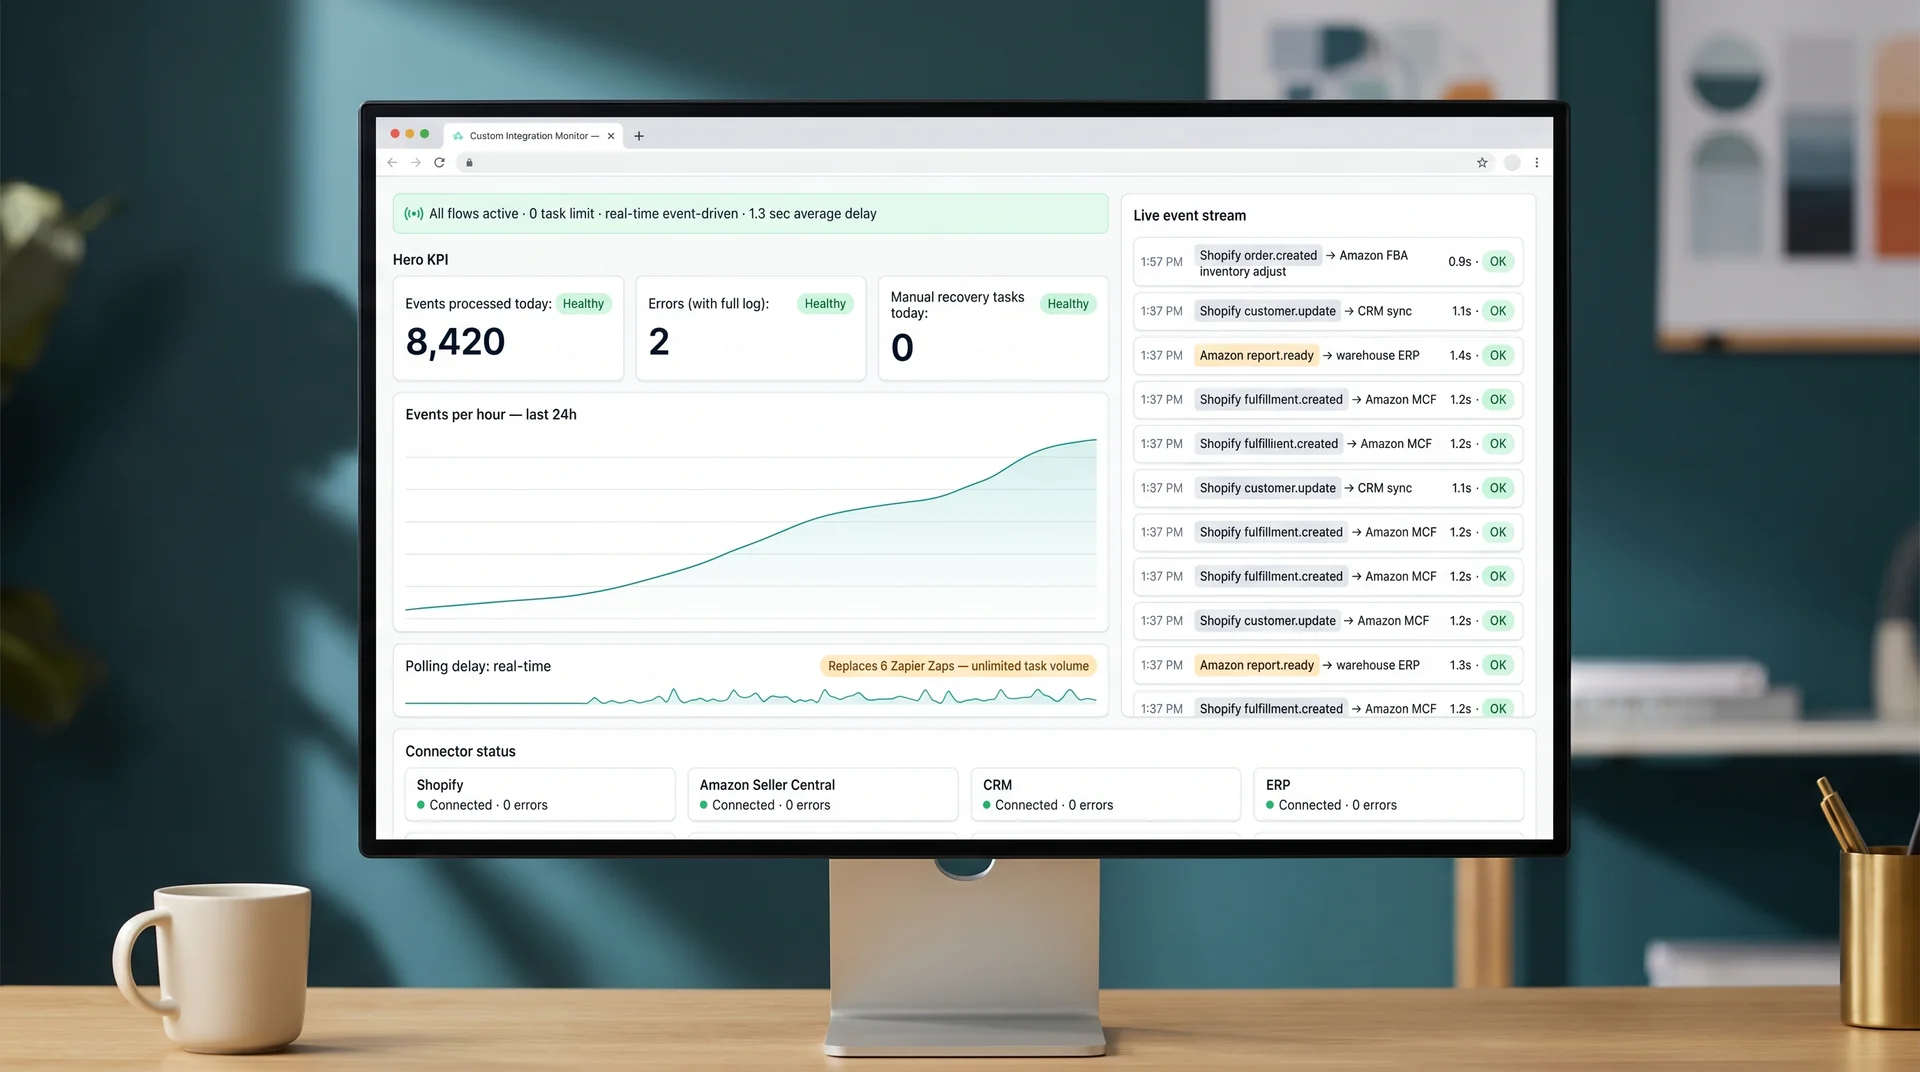1920x1072 pixels.
Task: Click the Polling delay sparkline chart
Action: pyautogui.click(x=751, y=695)
